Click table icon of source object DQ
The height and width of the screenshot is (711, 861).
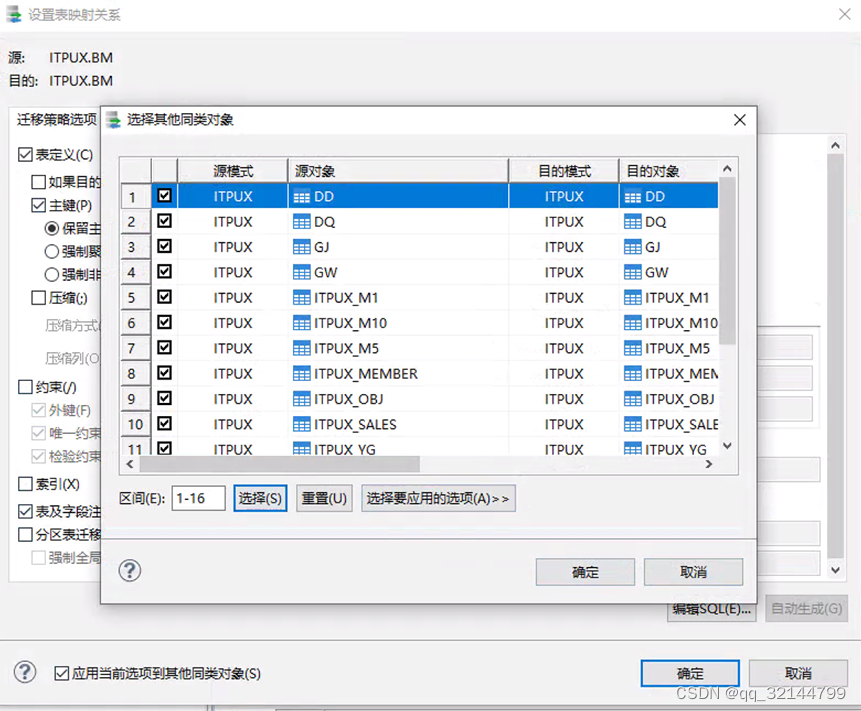click(301, 222)
